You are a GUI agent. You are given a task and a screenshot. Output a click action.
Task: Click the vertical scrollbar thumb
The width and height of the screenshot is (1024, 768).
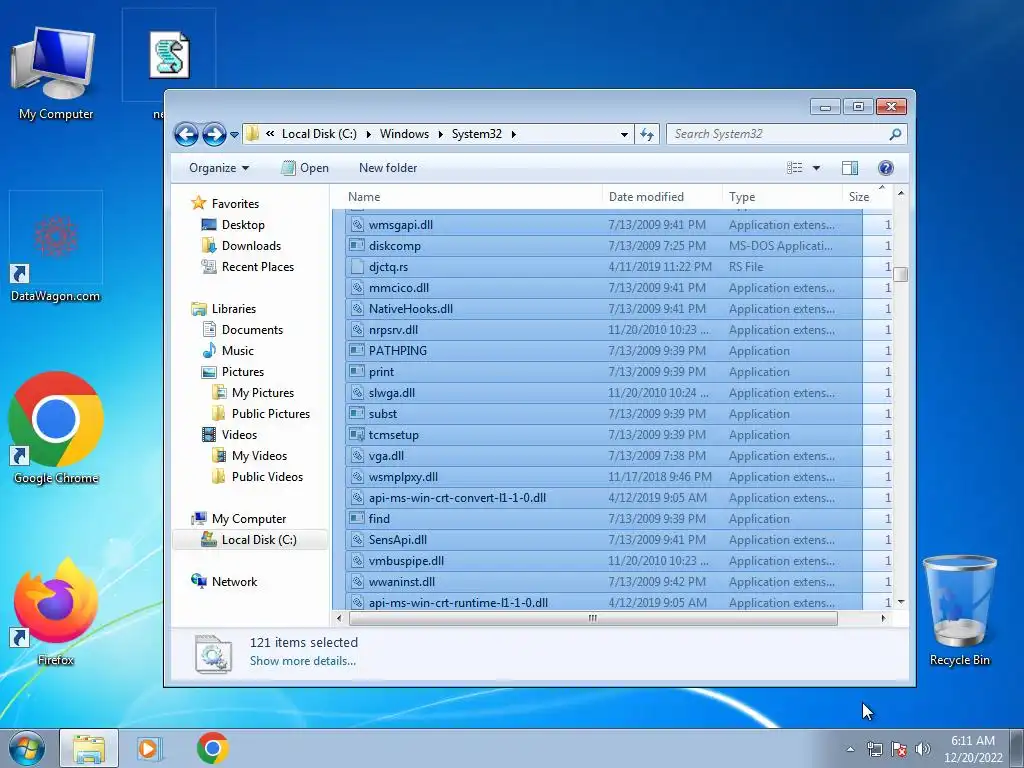click(x=901, y=274)
